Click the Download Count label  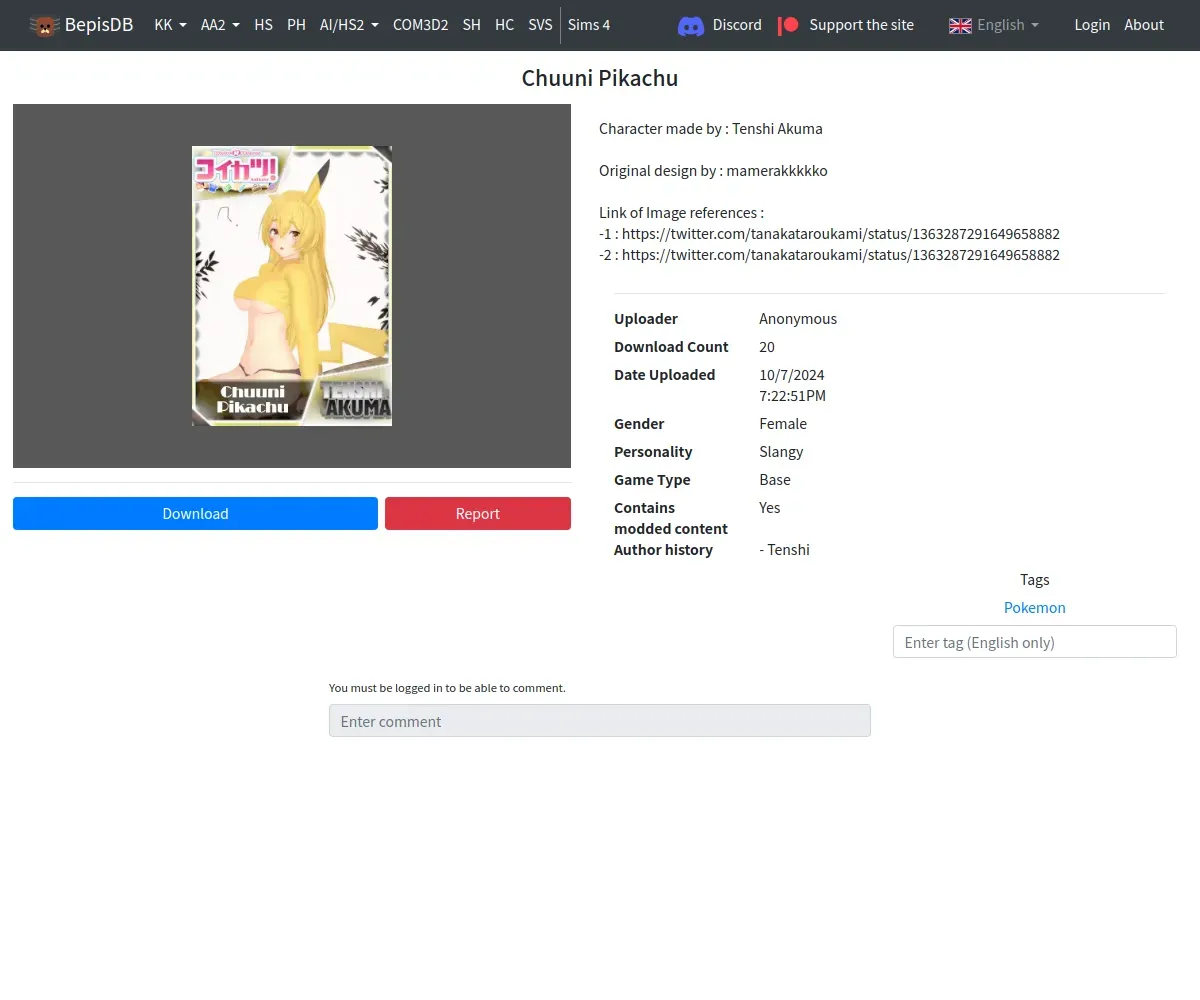pyautogui.click(x=671, y=347)
